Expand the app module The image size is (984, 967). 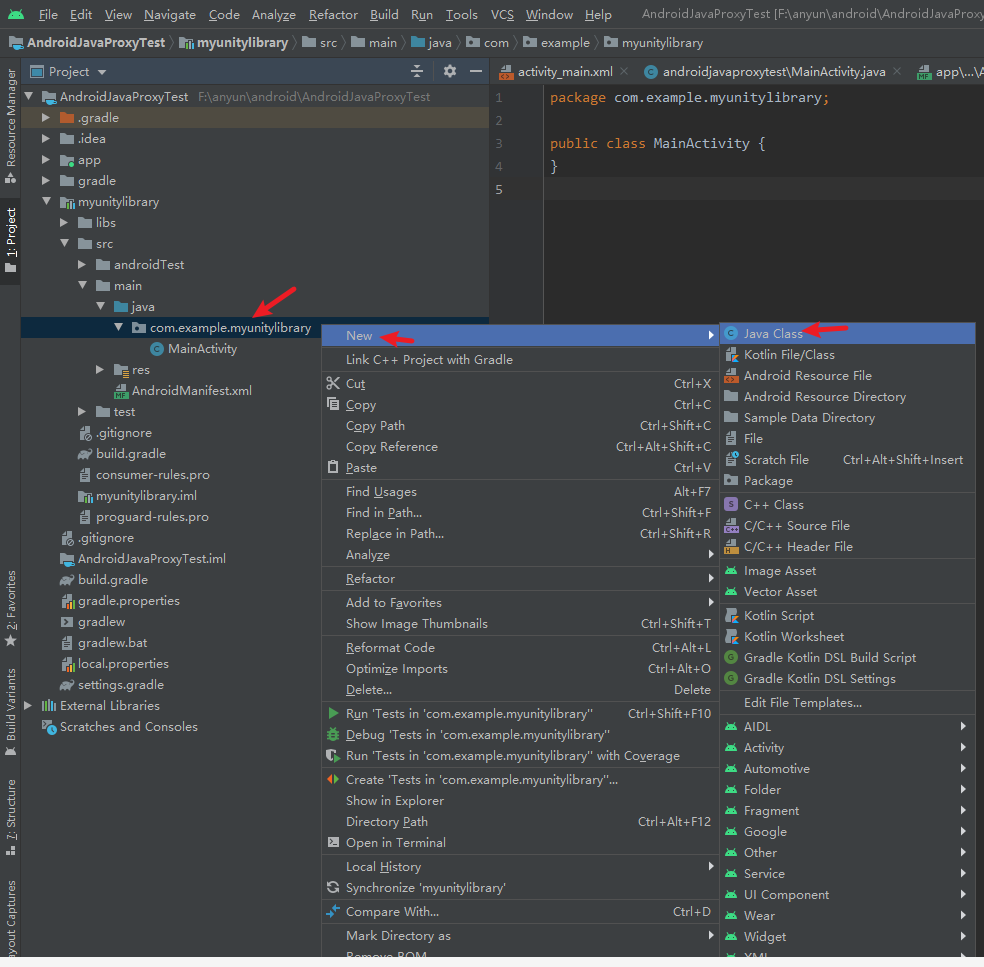pos(45,159)
